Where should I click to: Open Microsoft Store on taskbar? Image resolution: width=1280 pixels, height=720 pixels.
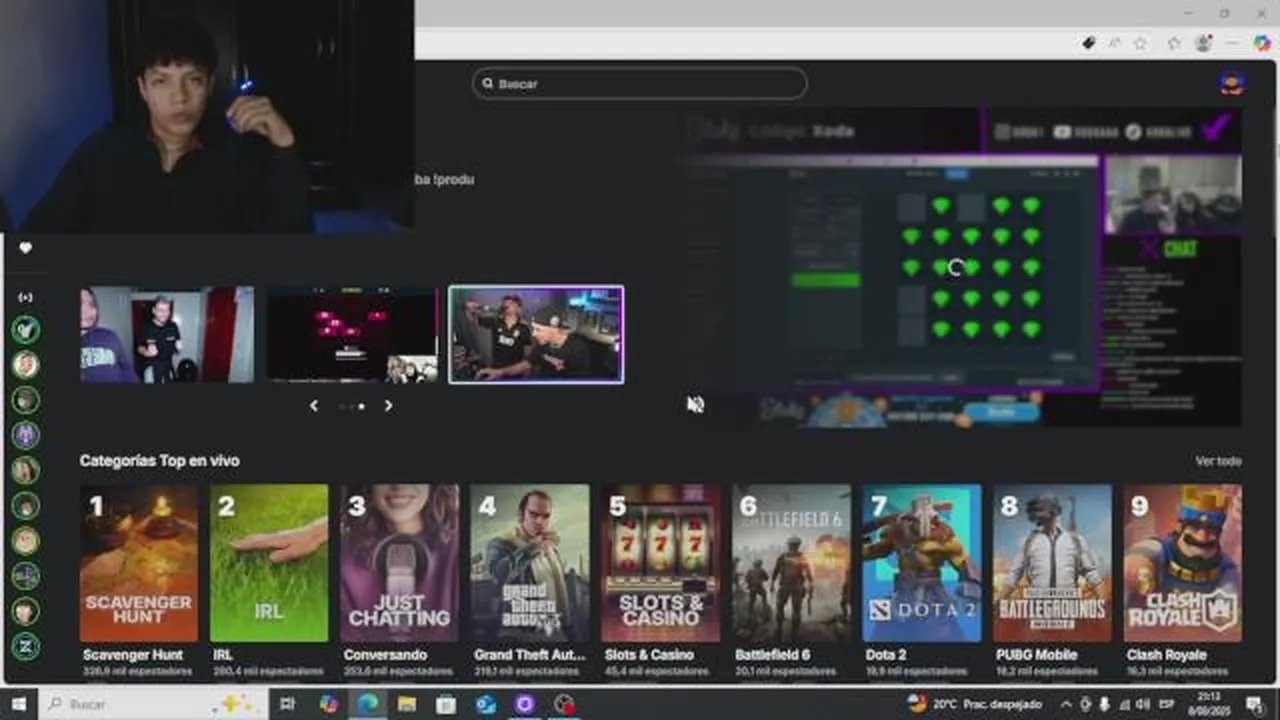[446, 704]
